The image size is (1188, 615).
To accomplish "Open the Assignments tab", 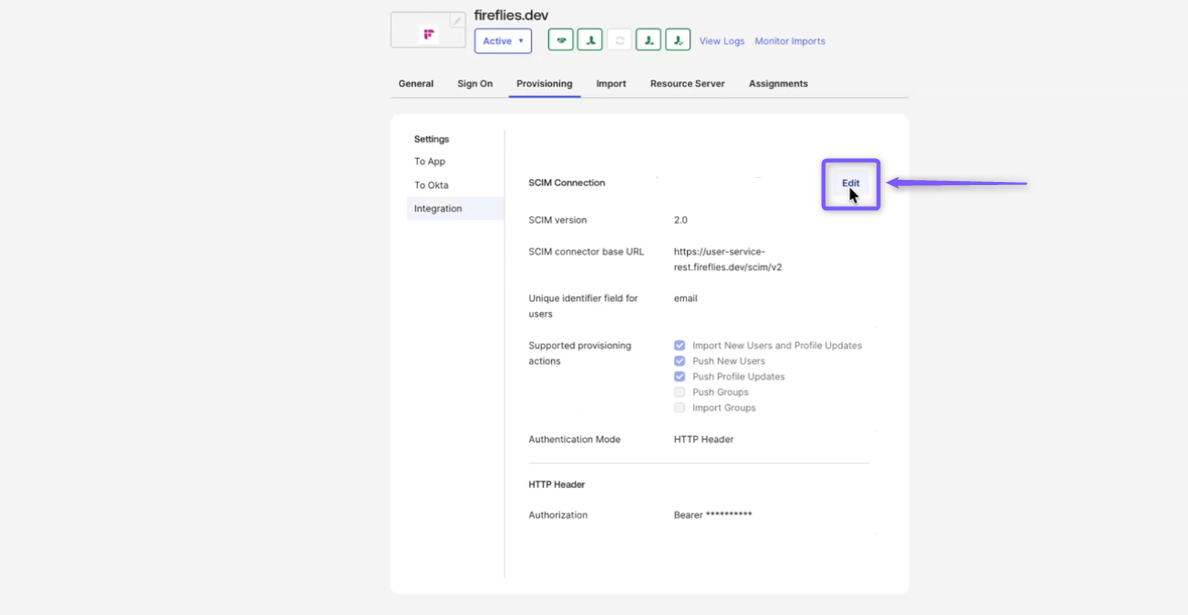I will click(x=778, y=83).
